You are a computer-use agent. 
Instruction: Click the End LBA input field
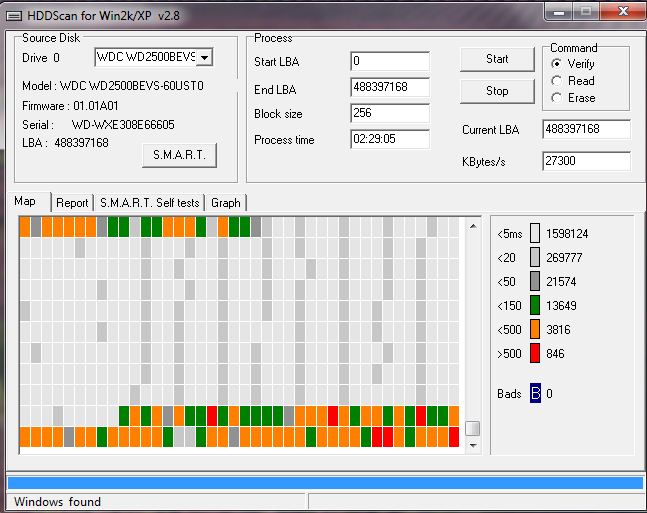click(x=390, y=87)
